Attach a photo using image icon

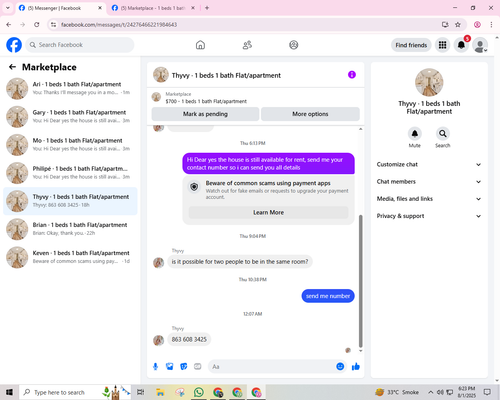coord(170,367)
